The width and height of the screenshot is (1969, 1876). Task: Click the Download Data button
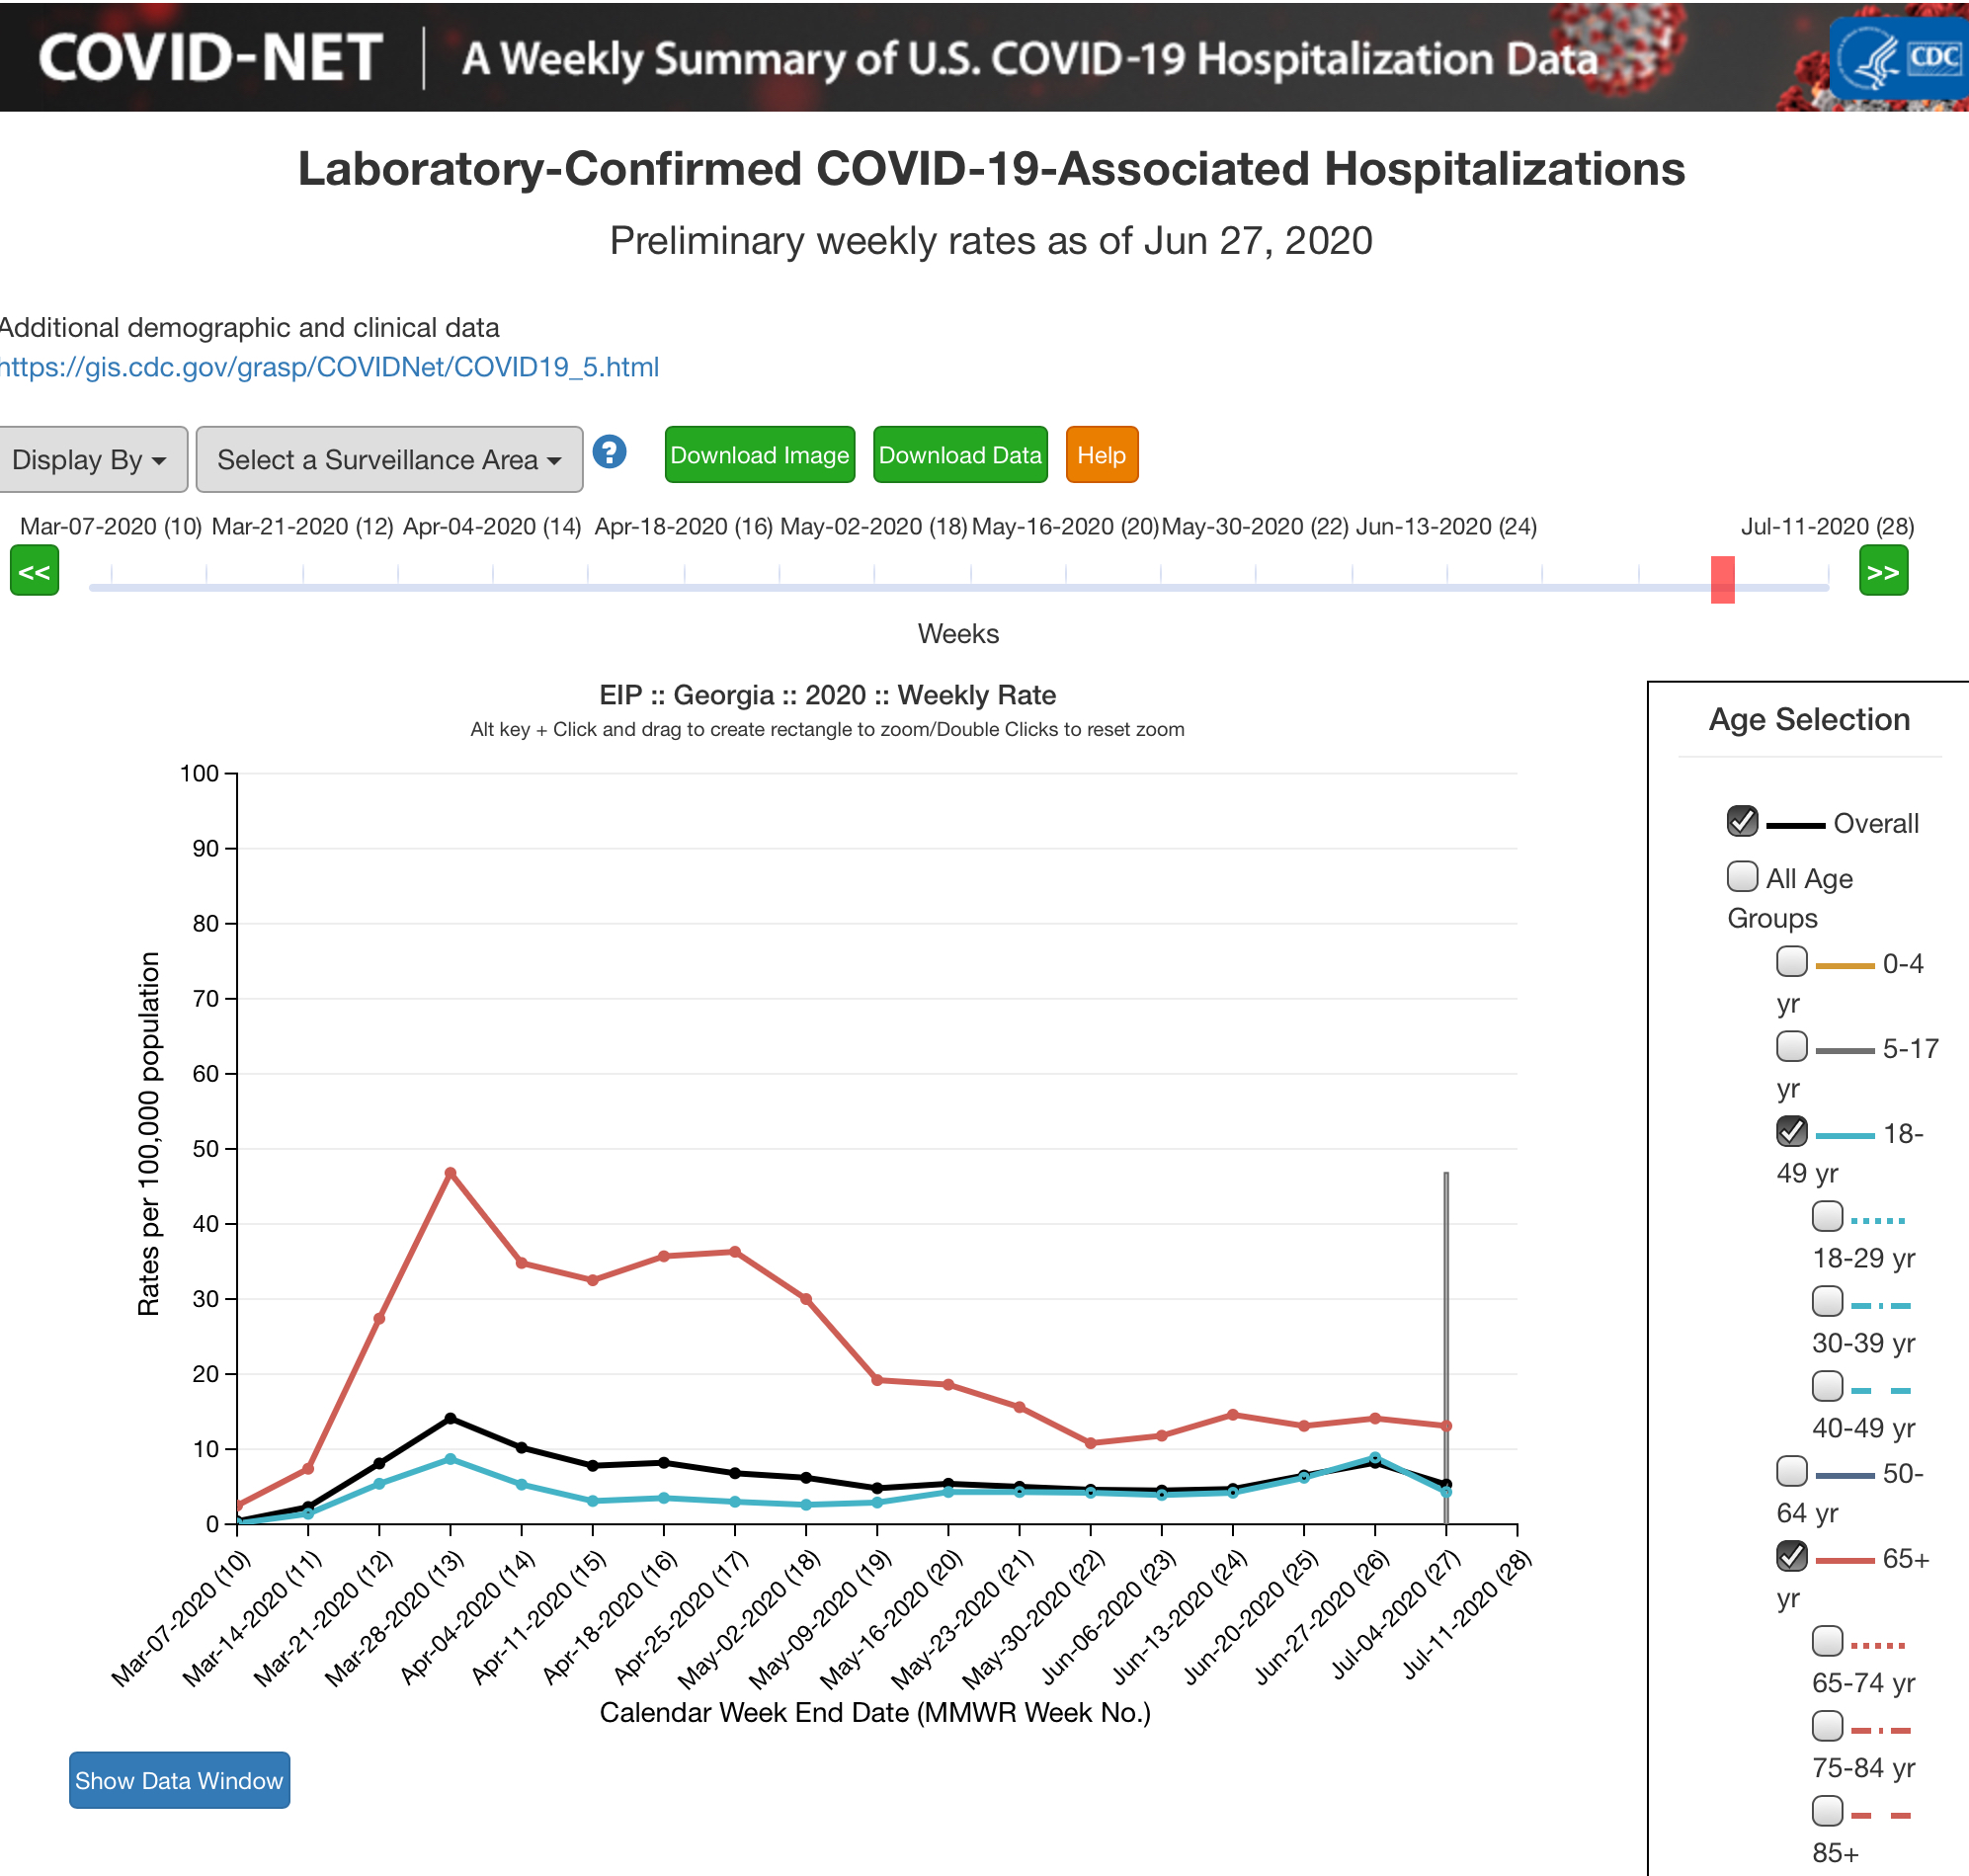click(960, 455)
